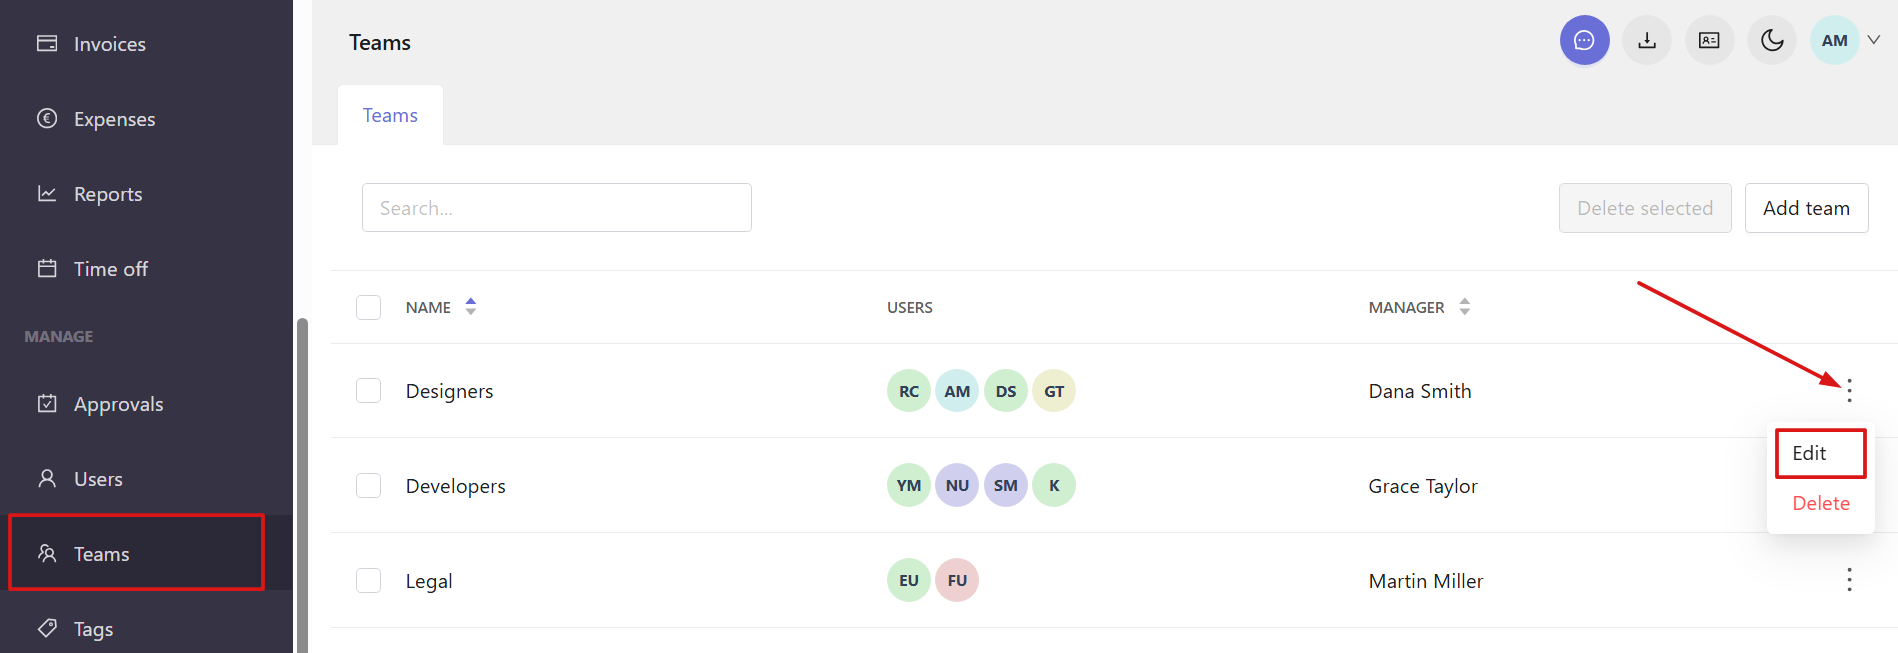Choose Delete in the team context menu
The height and width of the screenshot is (653, 1898).
pyautogui.click(x=1820, y=503)
